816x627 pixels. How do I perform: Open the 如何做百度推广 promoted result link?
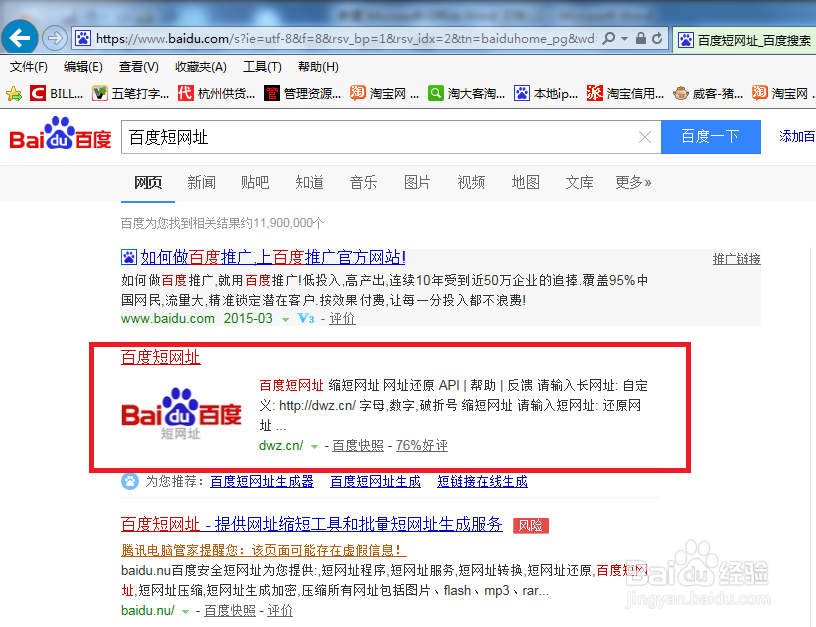point(273,257)
